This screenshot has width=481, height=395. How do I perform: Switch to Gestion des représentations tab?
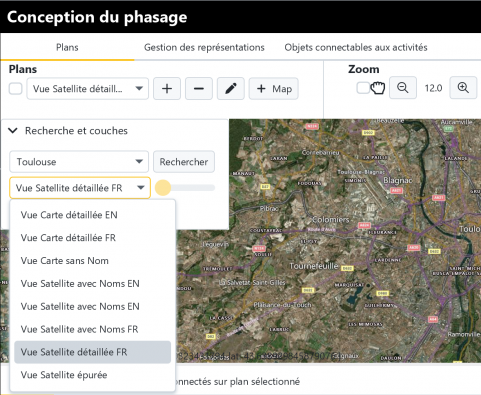[x=204, y=47]
